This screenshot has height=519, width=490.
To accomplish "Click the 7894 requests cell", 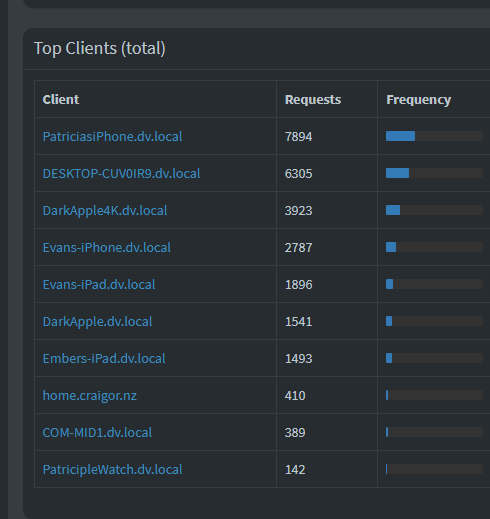I will click(298, 136).
